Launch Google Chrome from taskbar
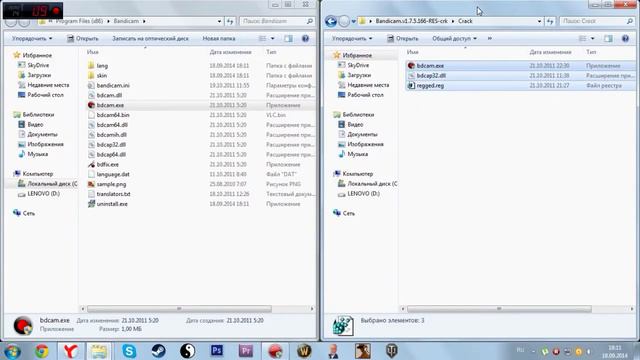This screenshot has height=360, width=640. click(x=42, y=351)
